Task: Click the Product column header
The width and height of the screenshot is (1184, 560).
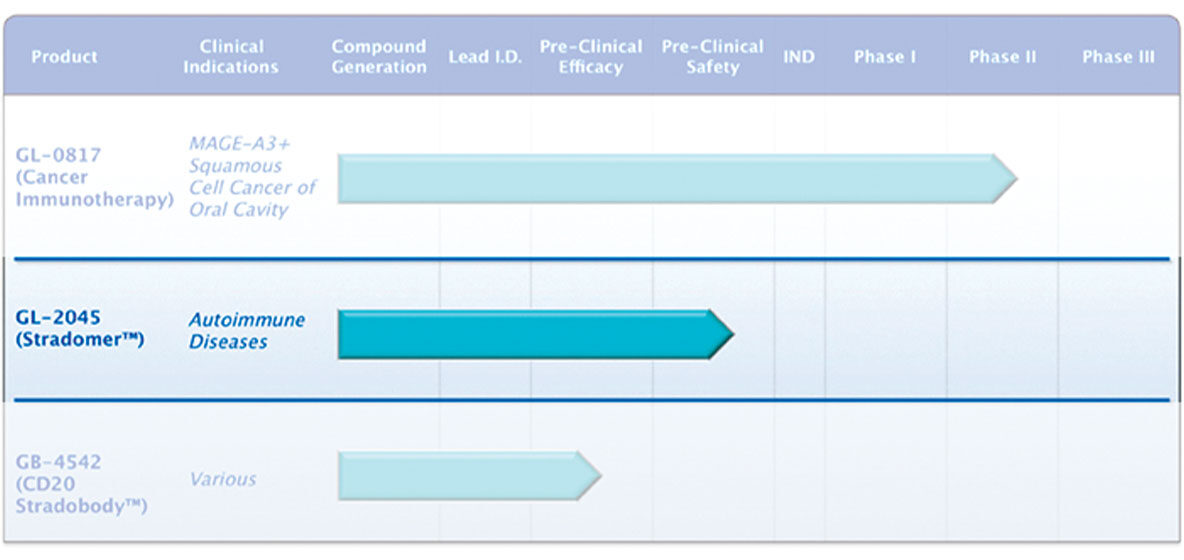Action: (x=64, y=57)
